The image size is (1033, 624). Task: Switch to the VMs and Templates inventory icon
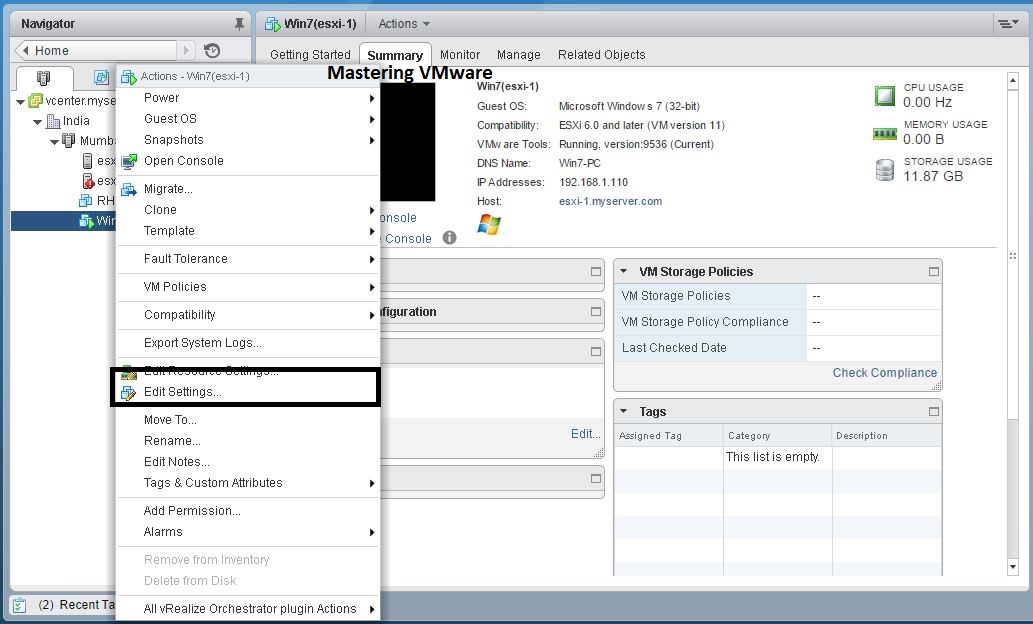pyautogui.click(x=100, y=76)
